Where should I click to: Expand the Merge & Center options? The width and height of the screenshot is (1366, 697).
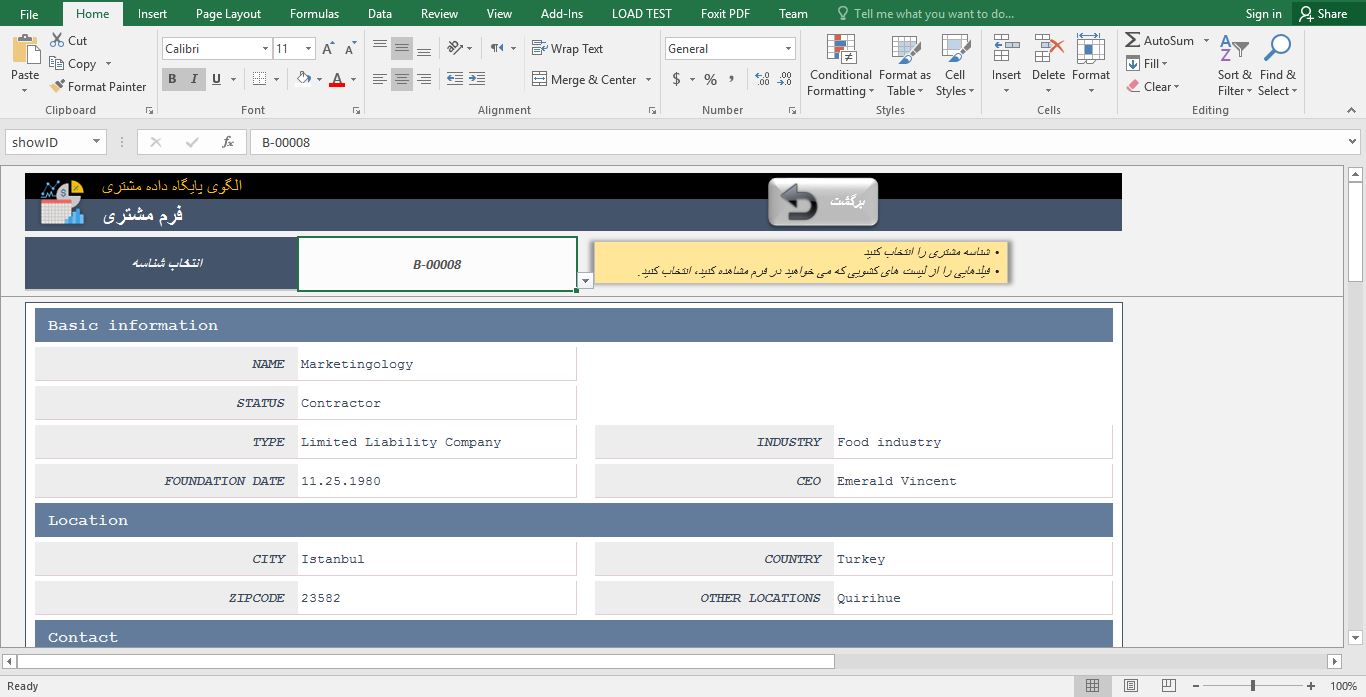648,80
